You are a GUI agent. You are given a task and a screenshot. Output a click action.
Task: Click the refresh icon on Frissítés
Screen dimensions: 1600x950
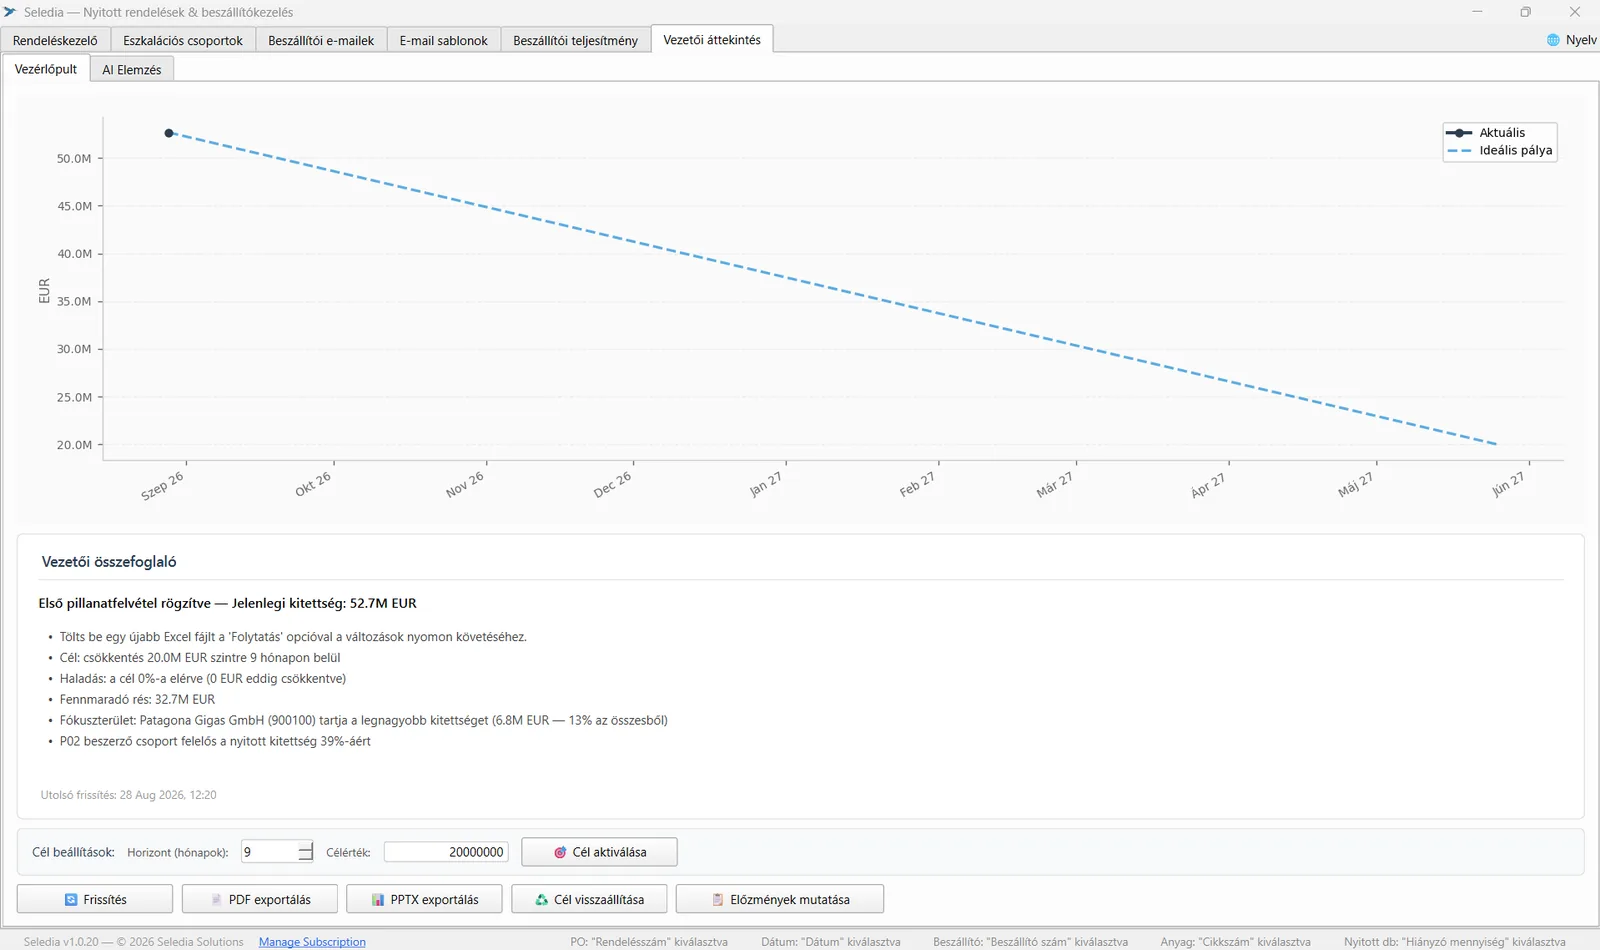coord(71,900)
